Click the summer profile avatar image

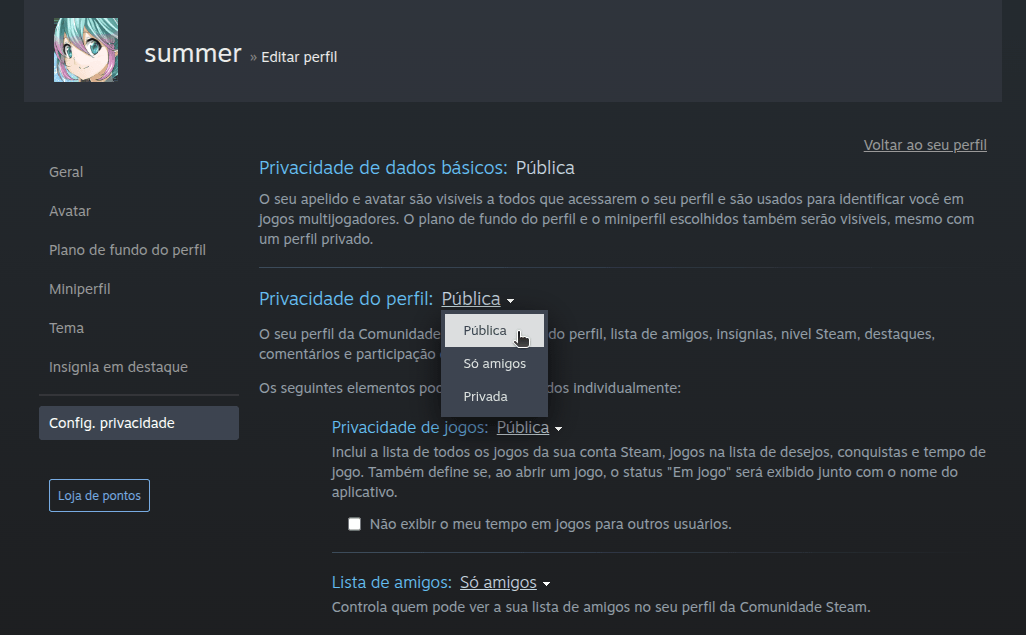[85, 49]
